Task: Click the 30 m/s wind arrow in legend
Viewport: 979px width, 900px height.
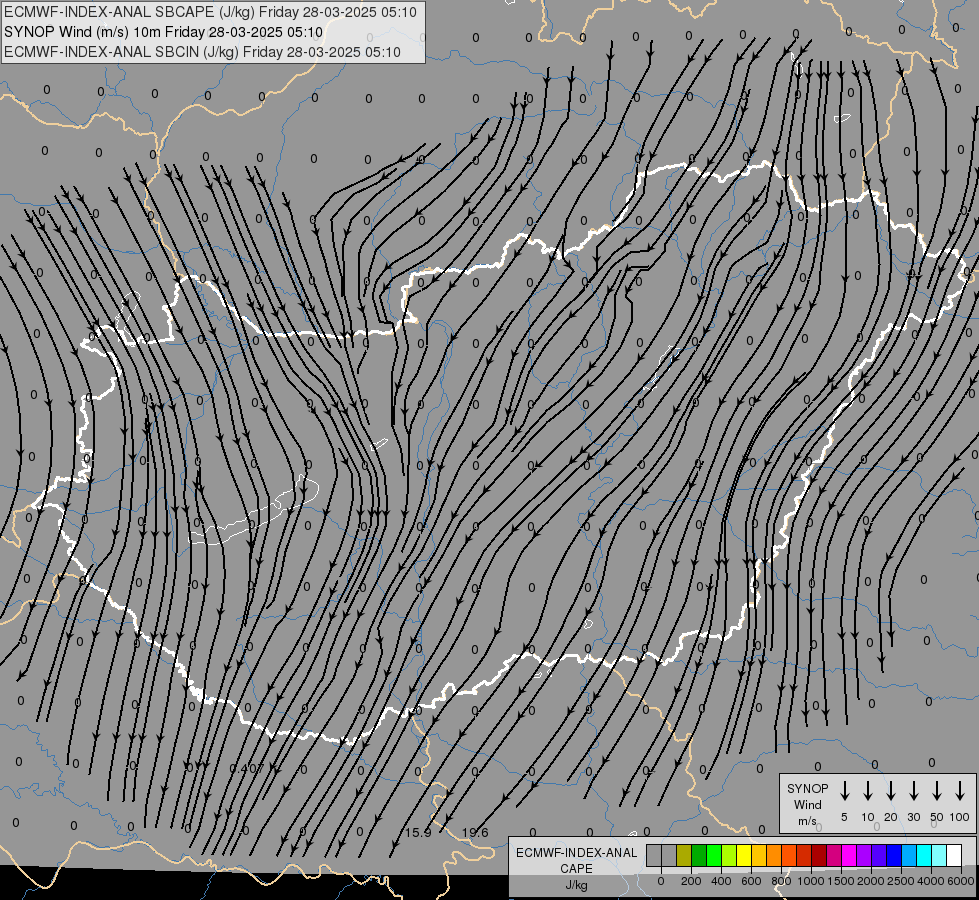Action: 913,791
